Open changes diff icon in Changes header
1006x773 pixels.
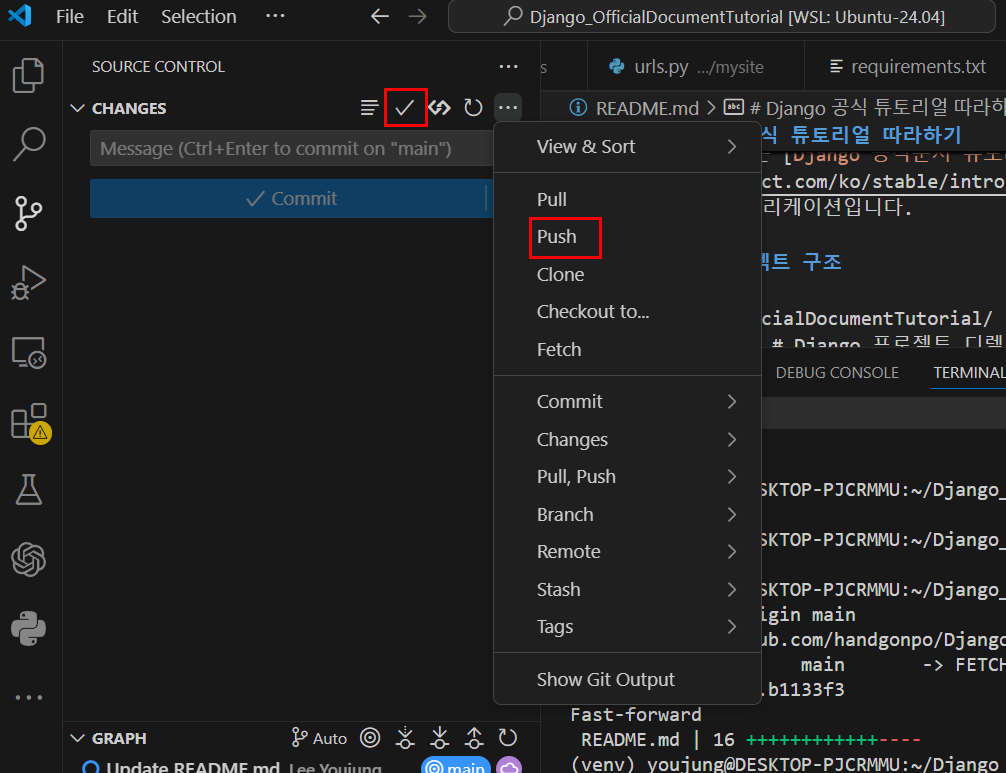[439, 108]
